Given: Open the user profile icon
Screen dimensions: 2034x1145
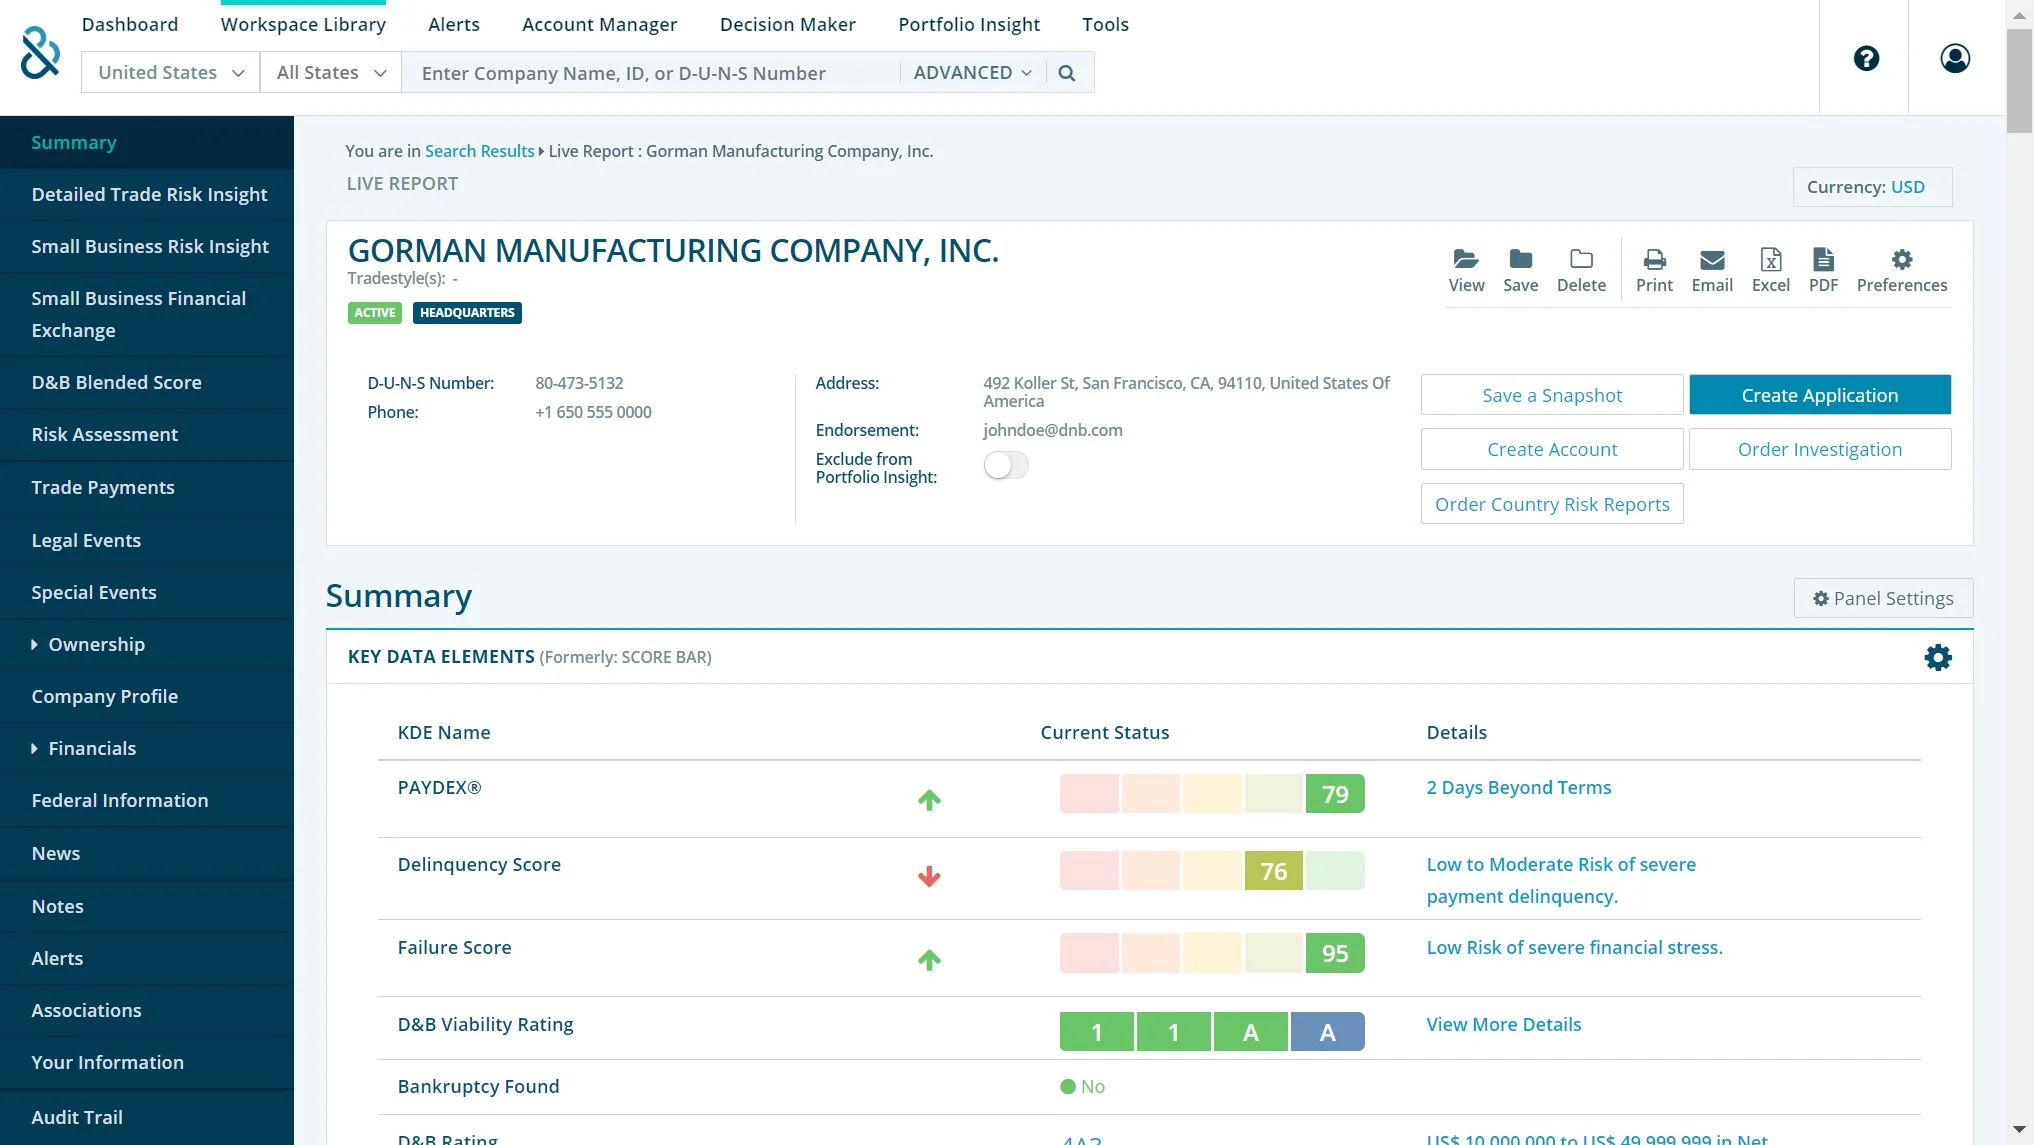Looking at the screenshot, I should pos(1954,58).
